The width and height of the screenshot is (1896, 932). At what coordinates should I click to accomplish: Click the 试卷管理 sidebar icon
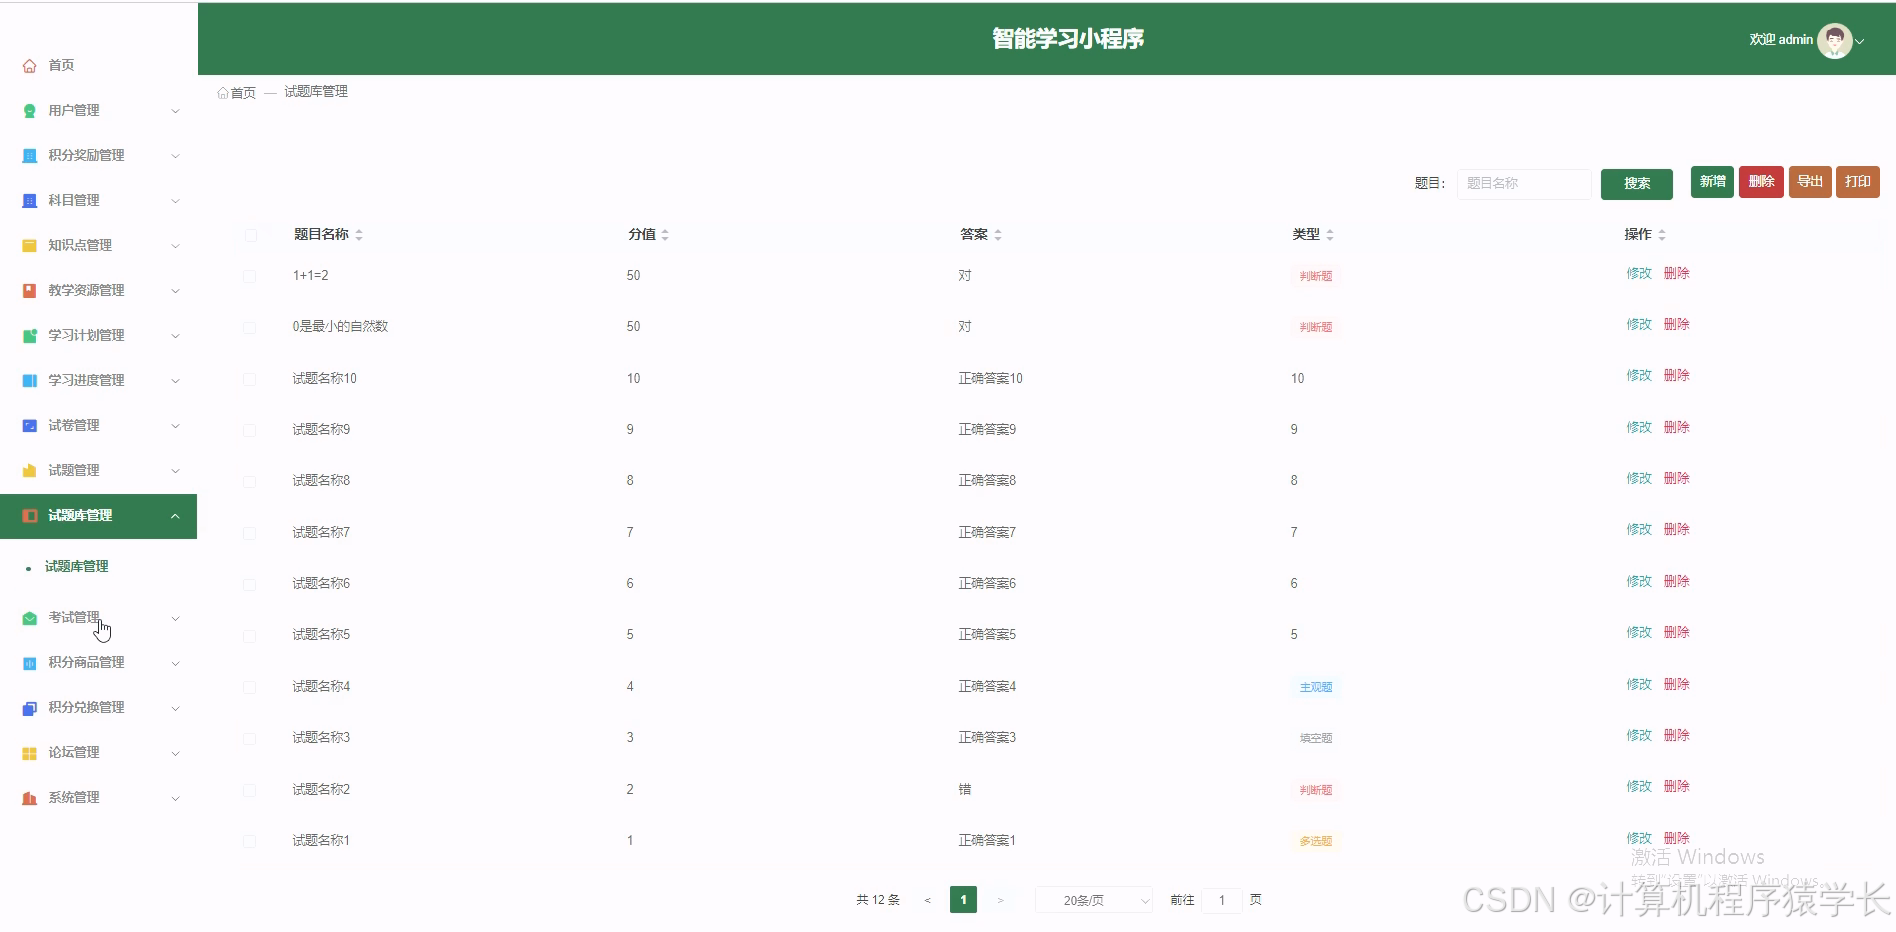click(x=28, y=425)
